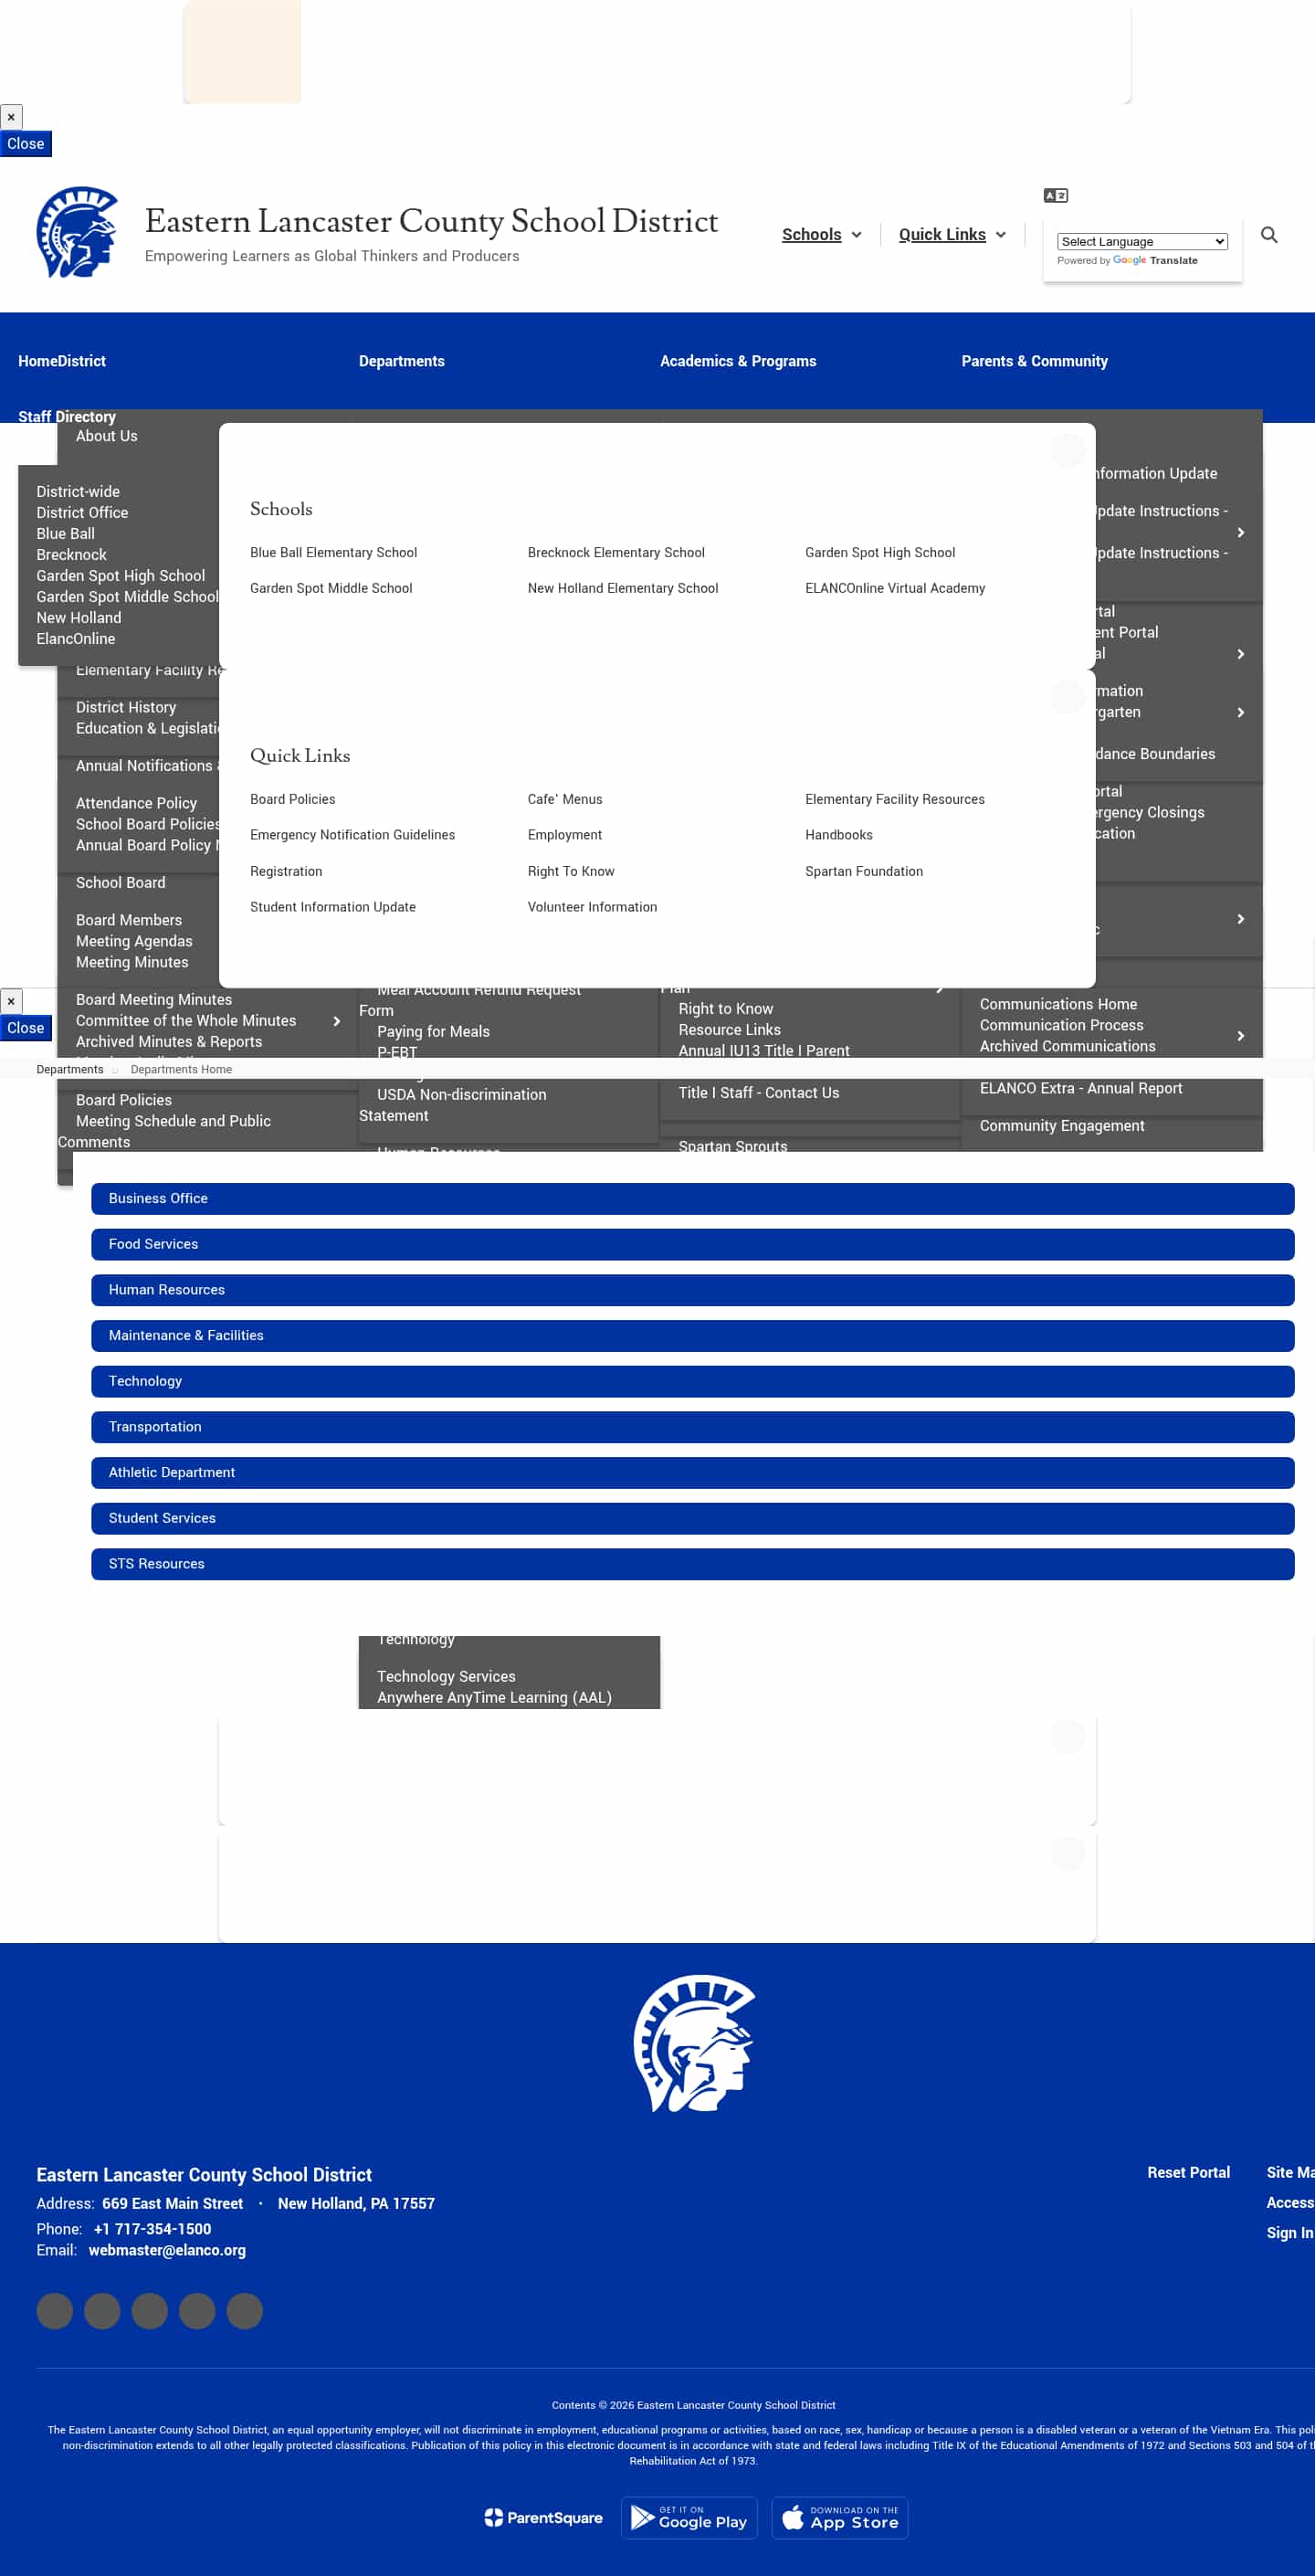Click Eastern Lancaster County School District title
The width and height of the screenshot is (1315, 2576).
[x=431, y=221]
